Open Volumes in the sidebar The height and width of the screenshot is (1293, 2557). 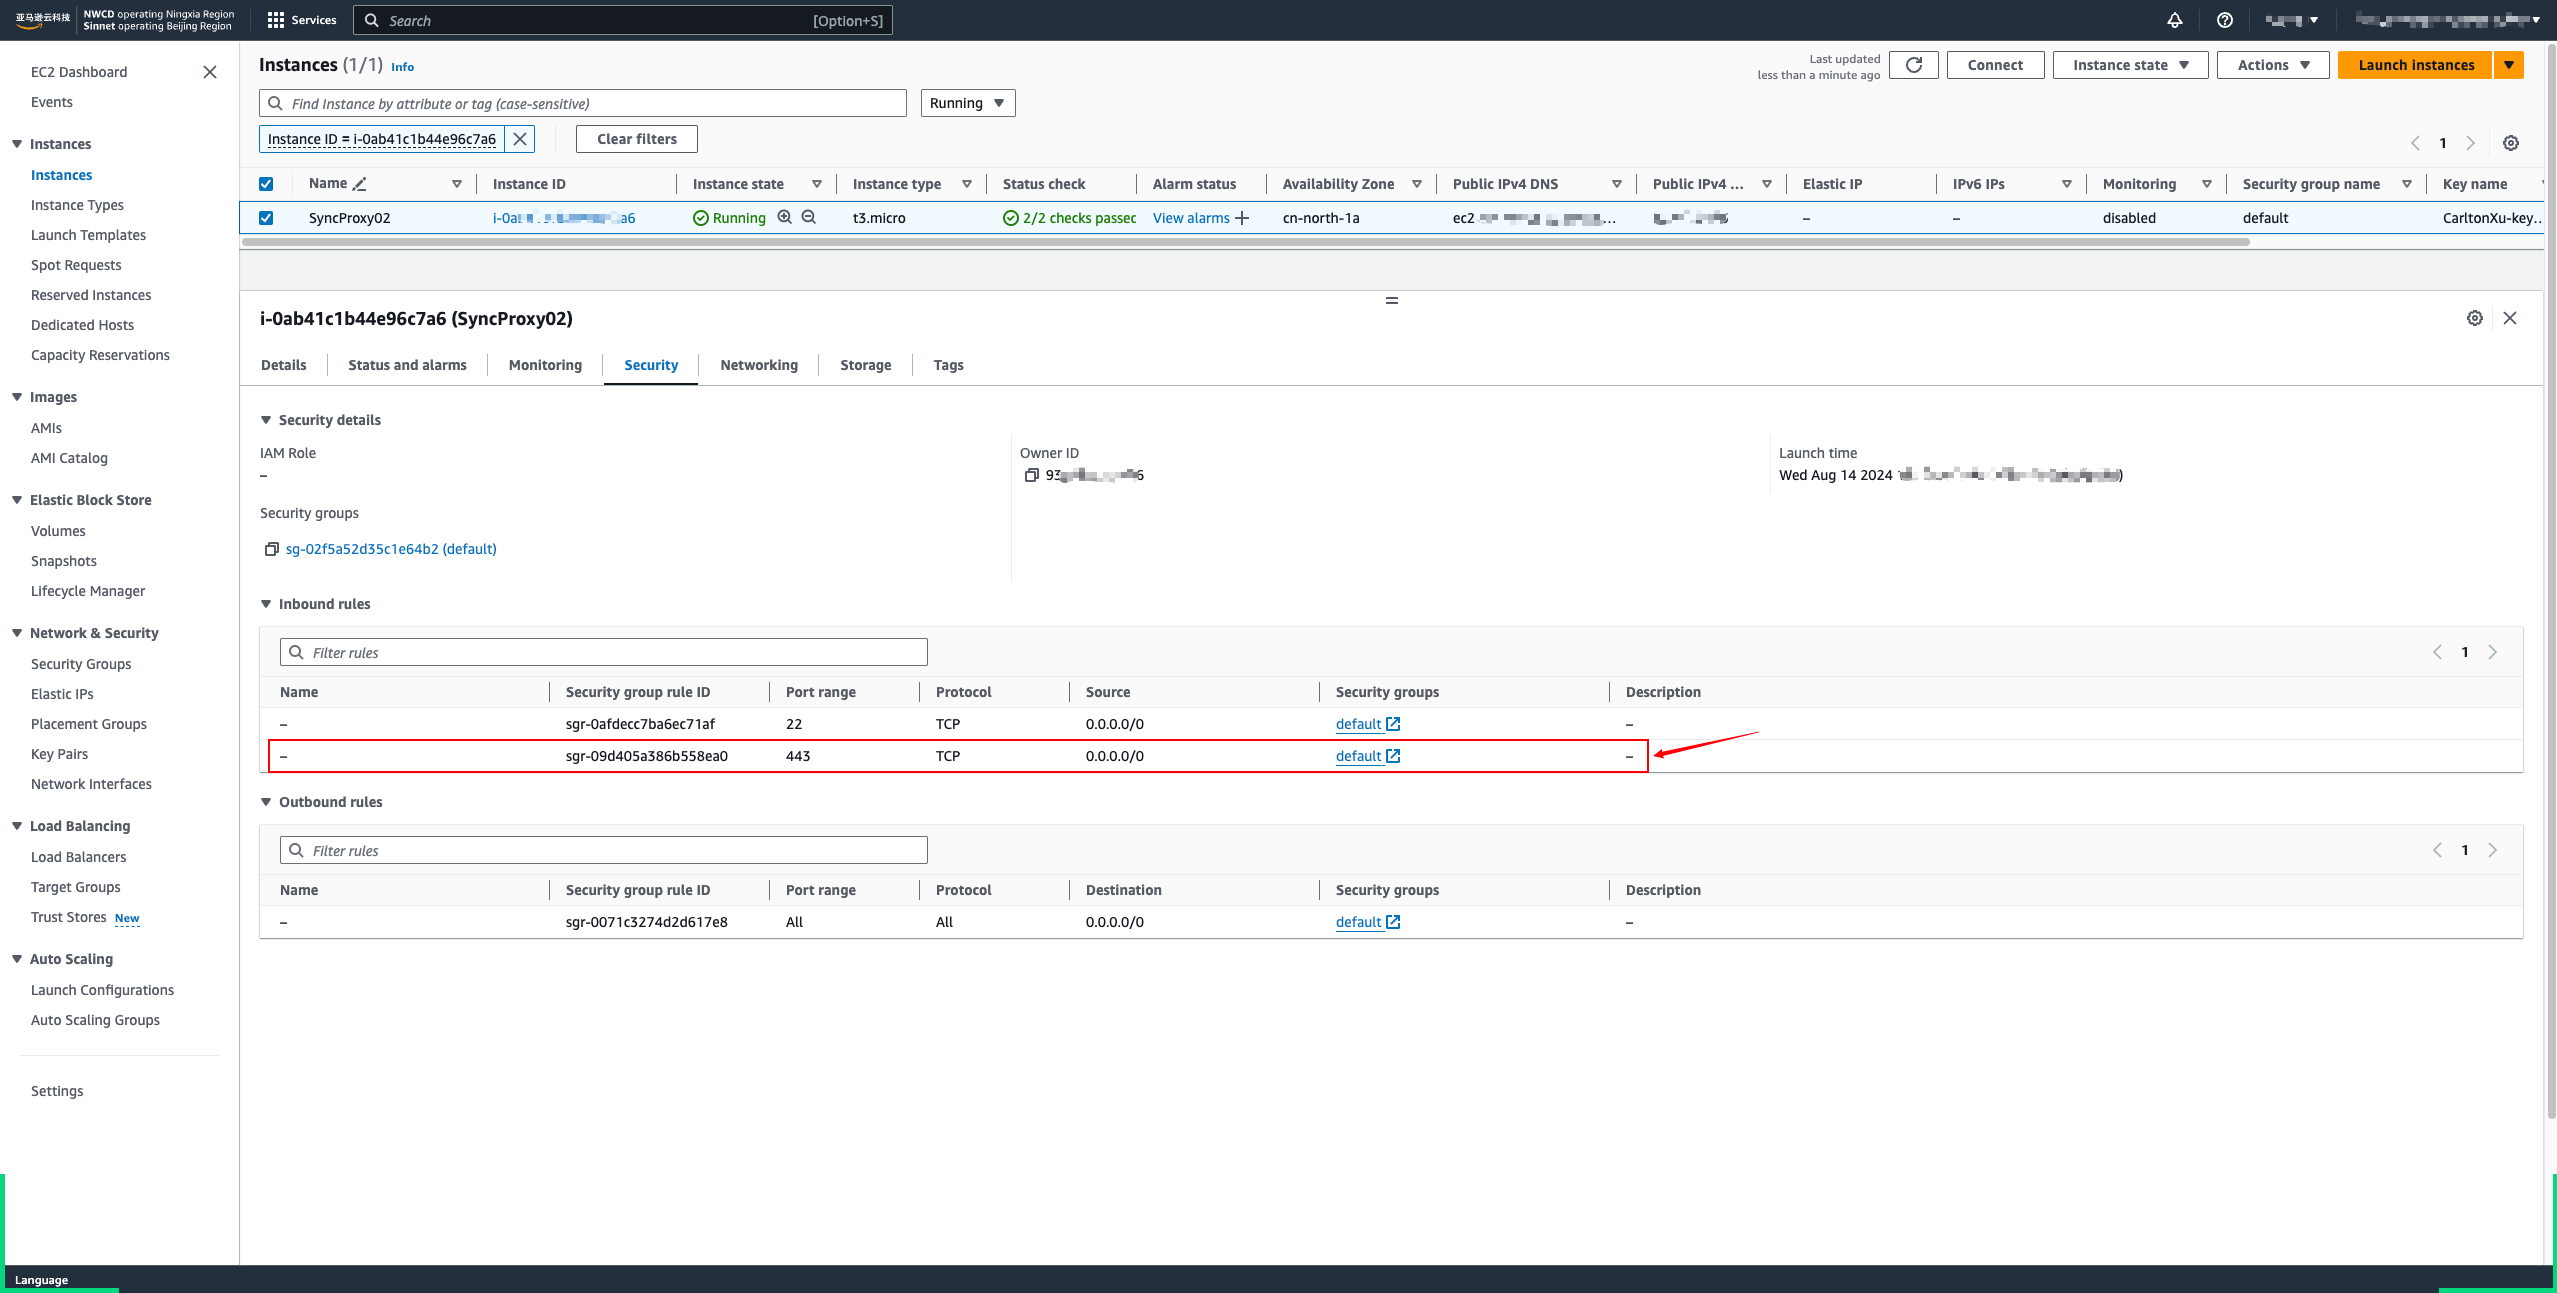click(58, 531)
